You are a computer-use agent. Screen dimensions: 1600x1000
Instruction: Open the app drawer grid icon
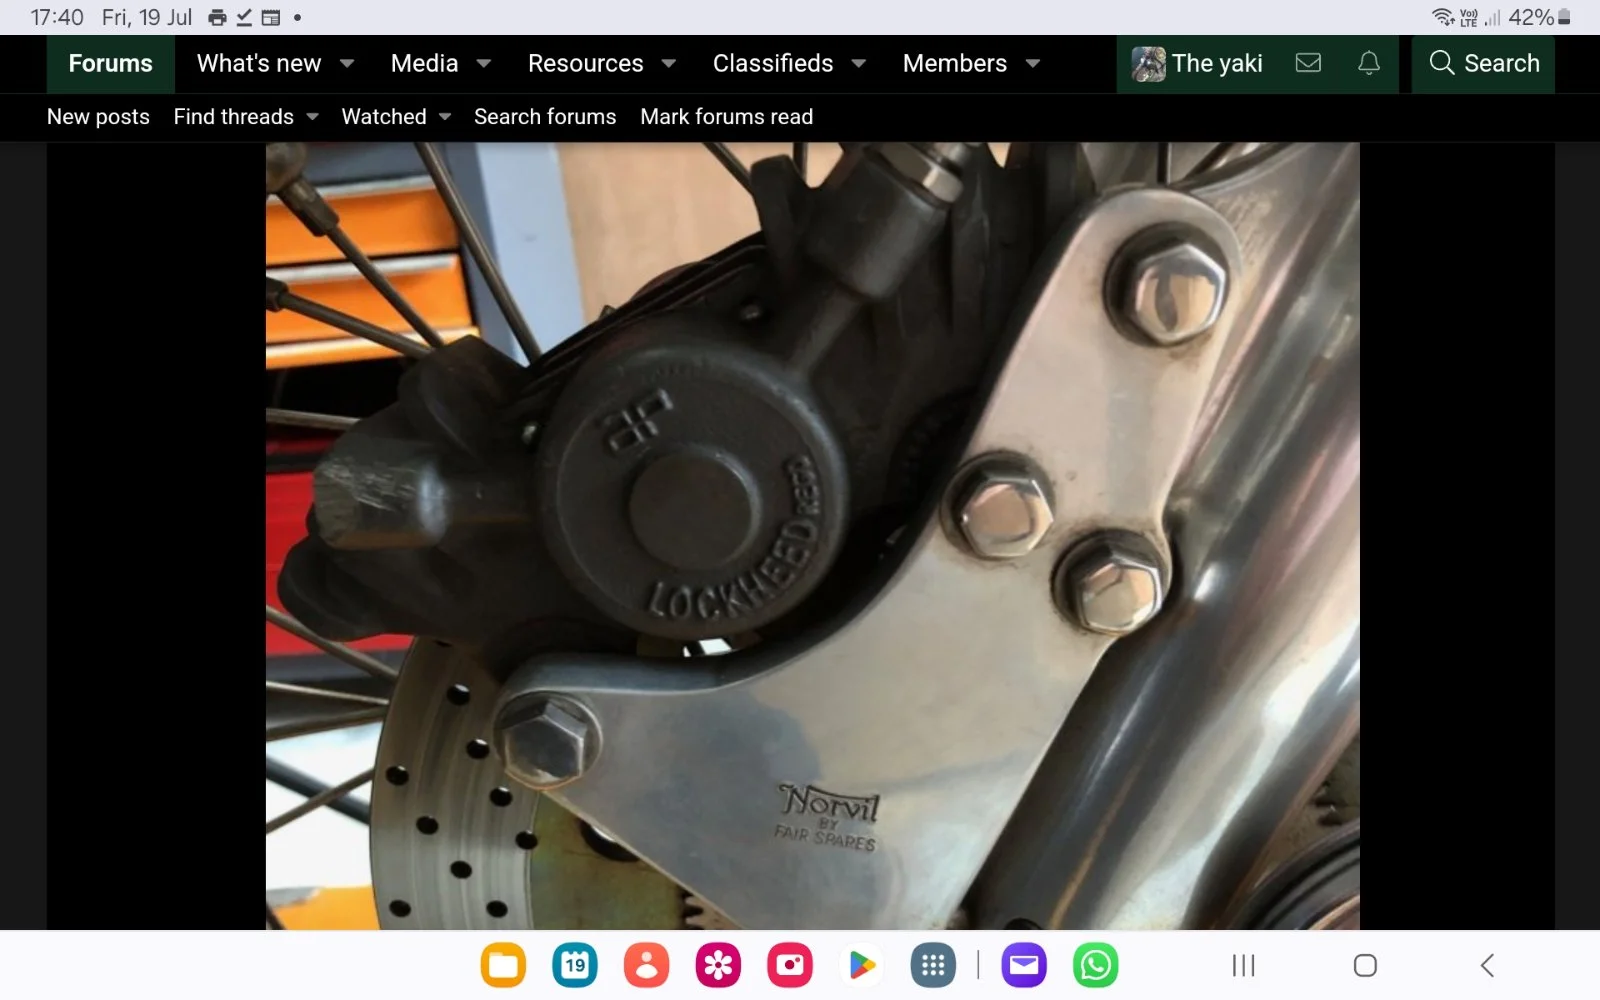tap(932, 965)
